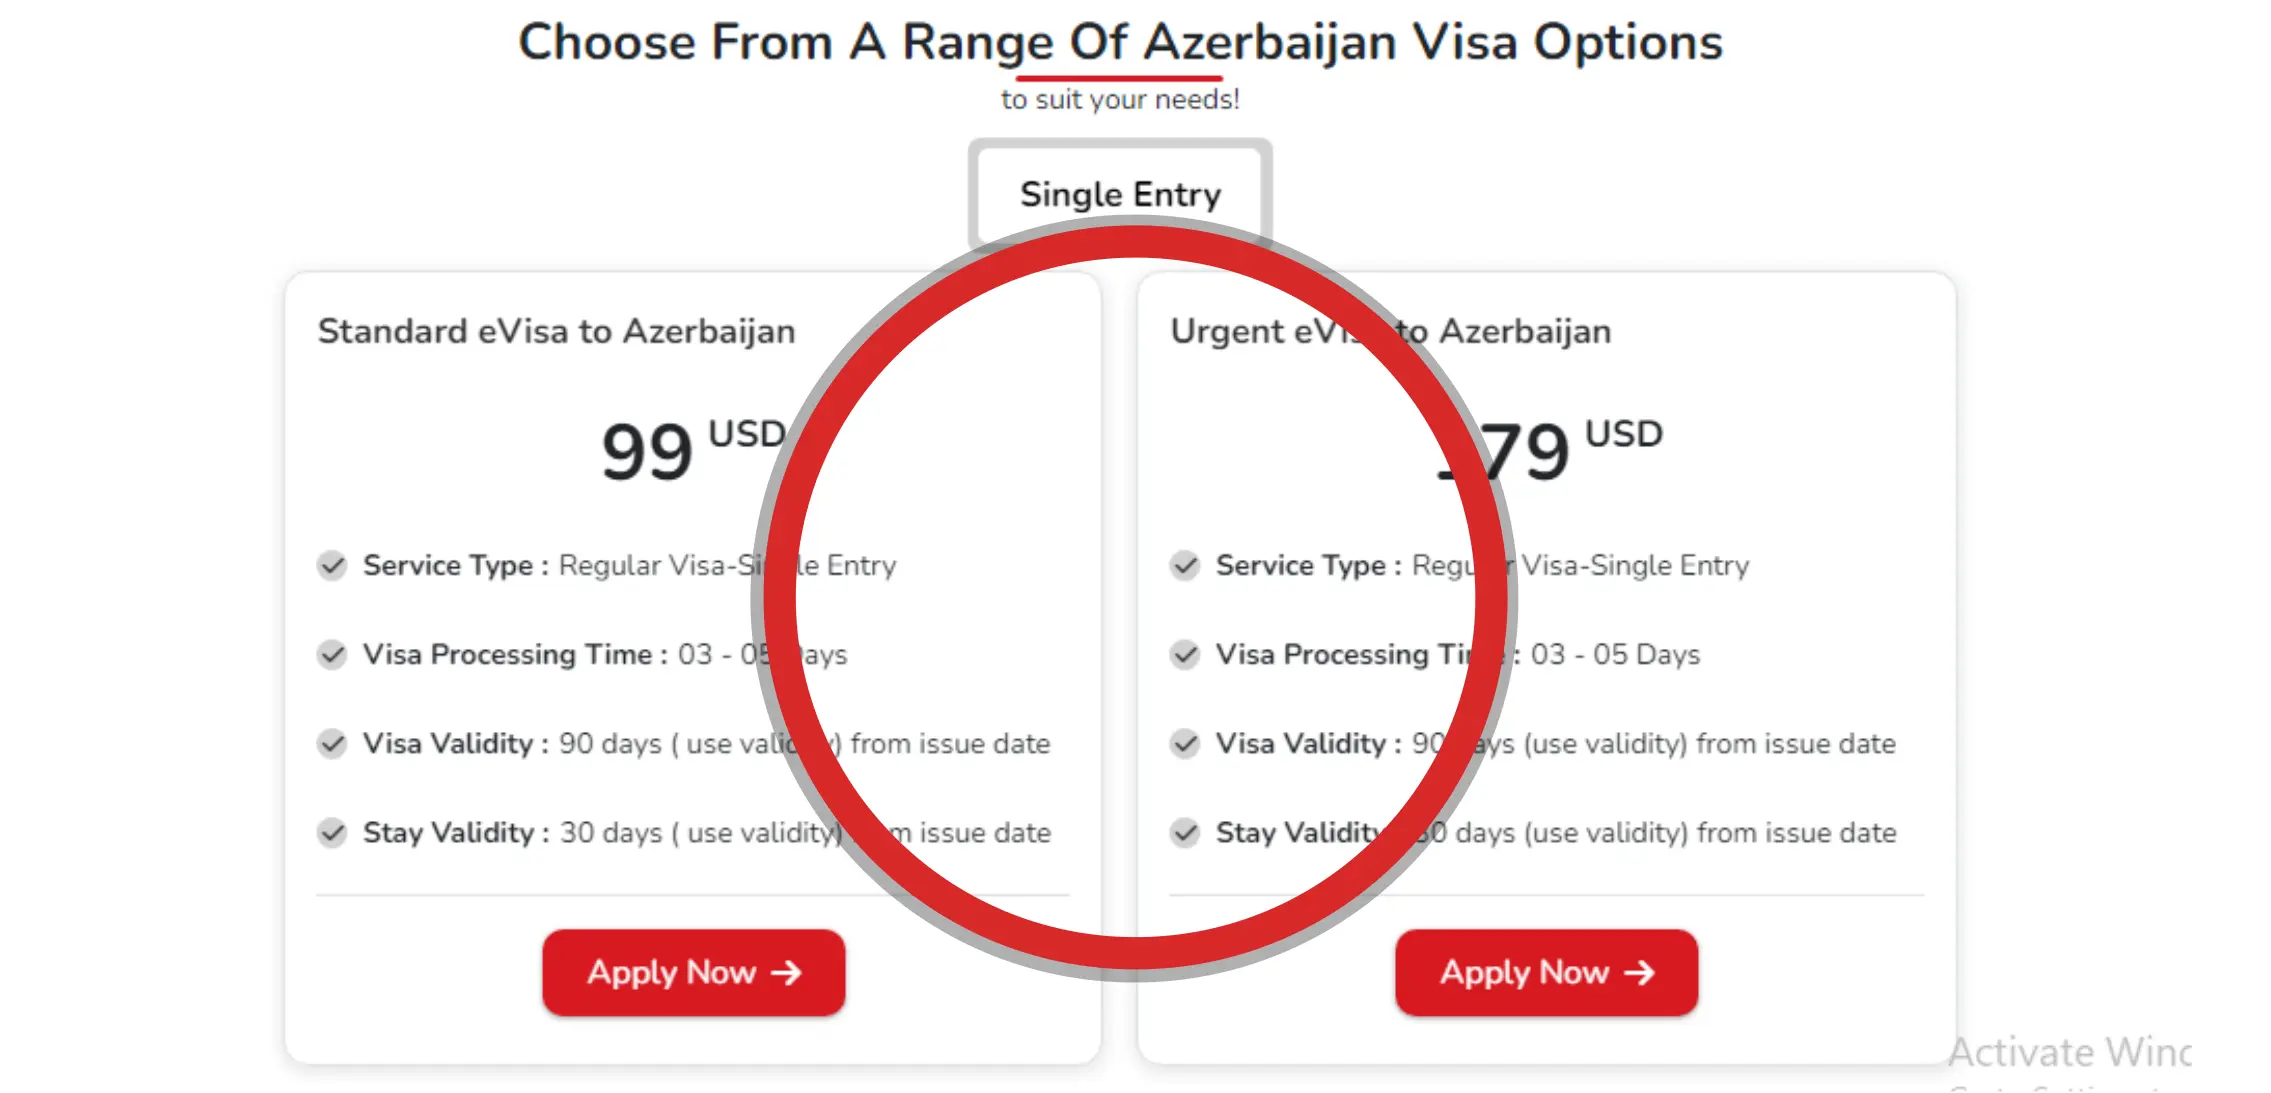This screenshot has width=2271, height=1093.
Task: Click Visa Validity checkmark in Urgent eVisa card
Action: (1185, 744)
